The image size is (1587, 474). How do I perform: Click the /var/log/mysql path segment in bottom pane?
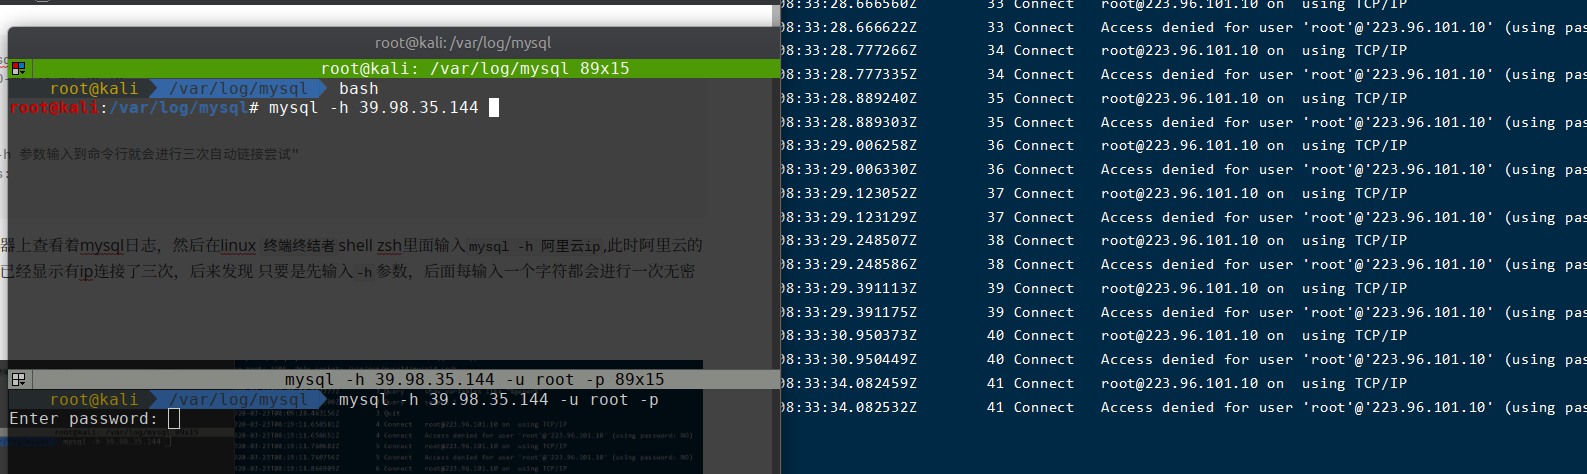pos(238,400)
